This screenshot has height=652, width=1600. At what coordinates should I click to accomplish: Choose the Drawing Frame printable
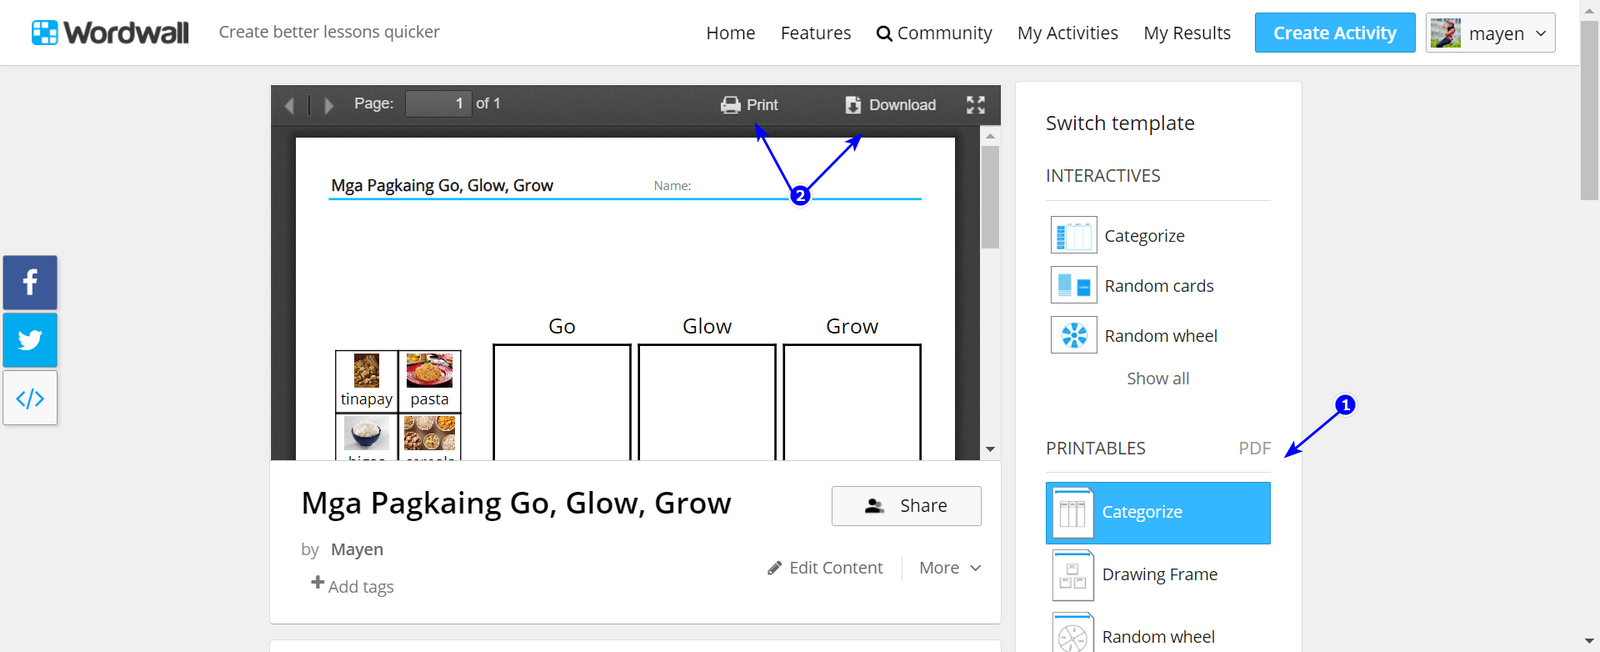pyautogui.click(x=1159, y=575)
